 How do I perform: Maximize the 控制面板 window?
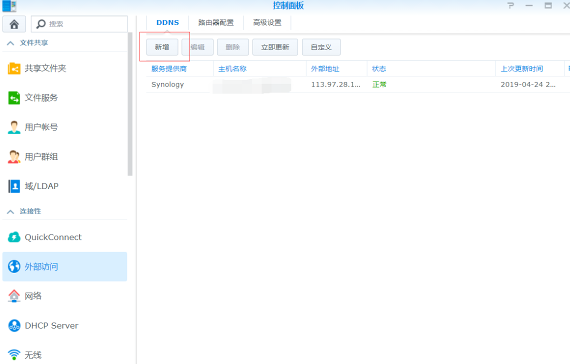[x=548, y=5]
